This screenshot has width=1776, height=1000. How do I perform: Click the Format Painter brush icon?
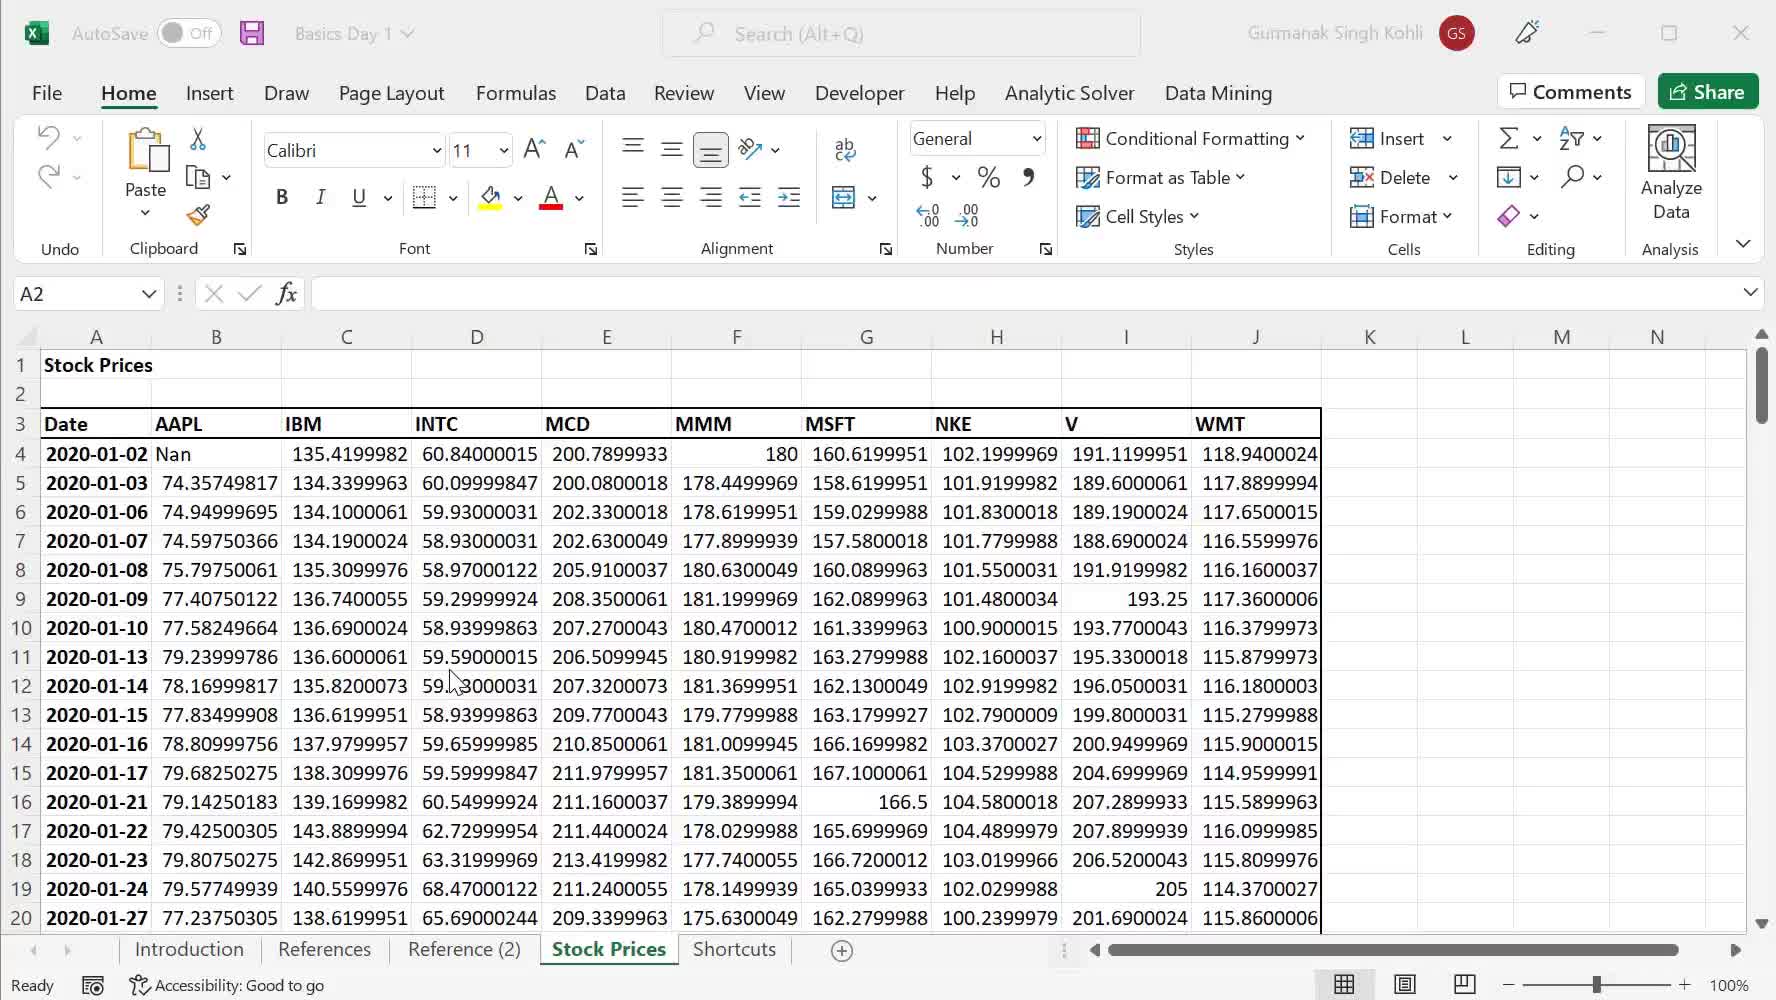(198, 215)
